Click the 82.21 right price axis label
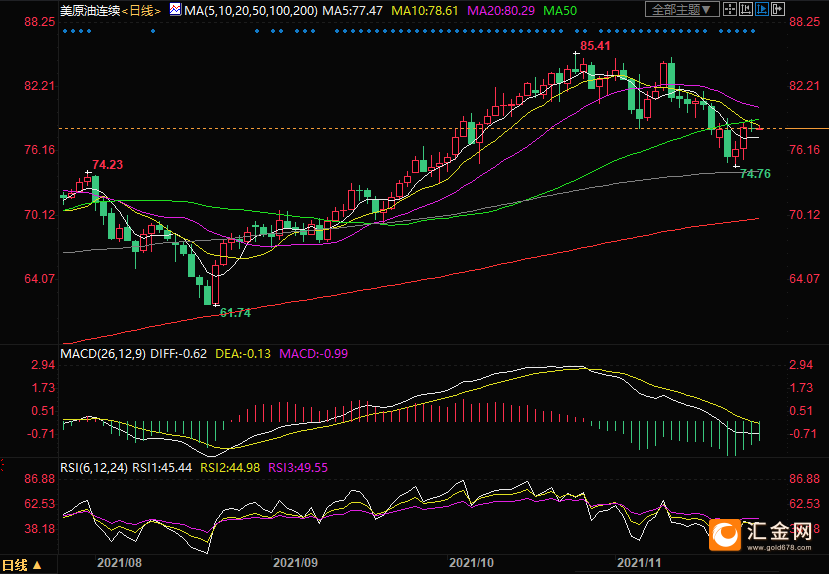This screenshot has width=829, height=574. 805,86
